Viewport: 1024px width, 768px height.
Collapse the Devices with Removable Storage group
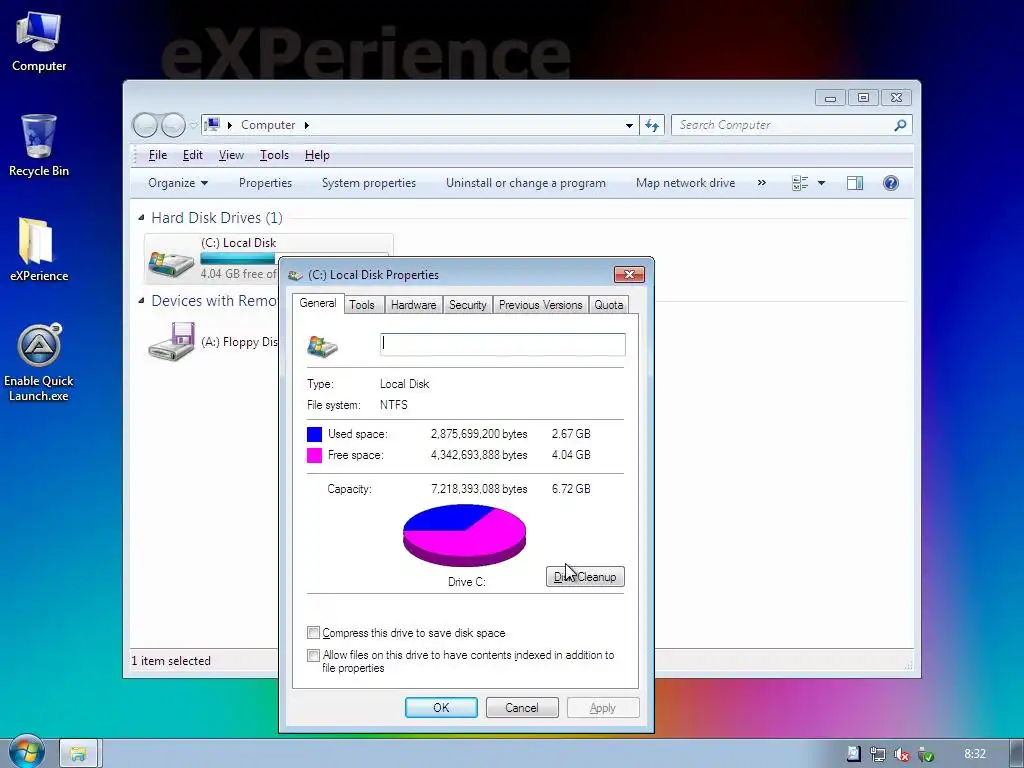click(141, 300)
